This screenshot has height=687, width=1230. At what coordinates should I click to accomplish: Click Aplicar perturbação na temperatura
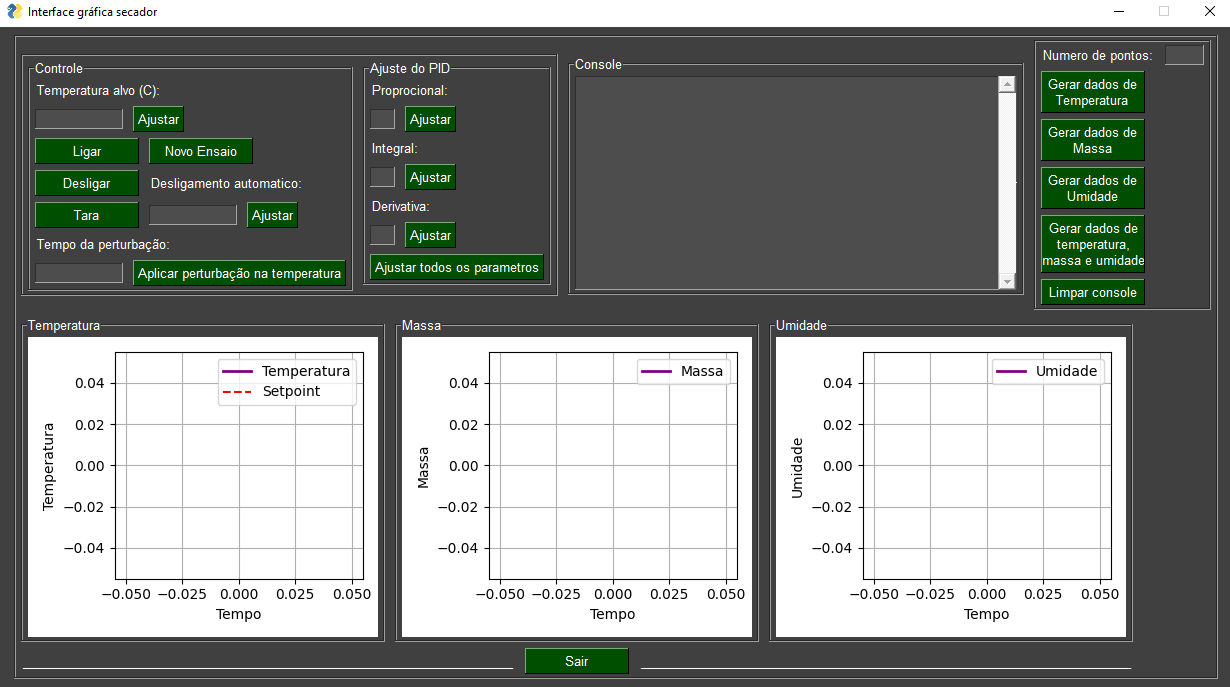click(239, 272)
